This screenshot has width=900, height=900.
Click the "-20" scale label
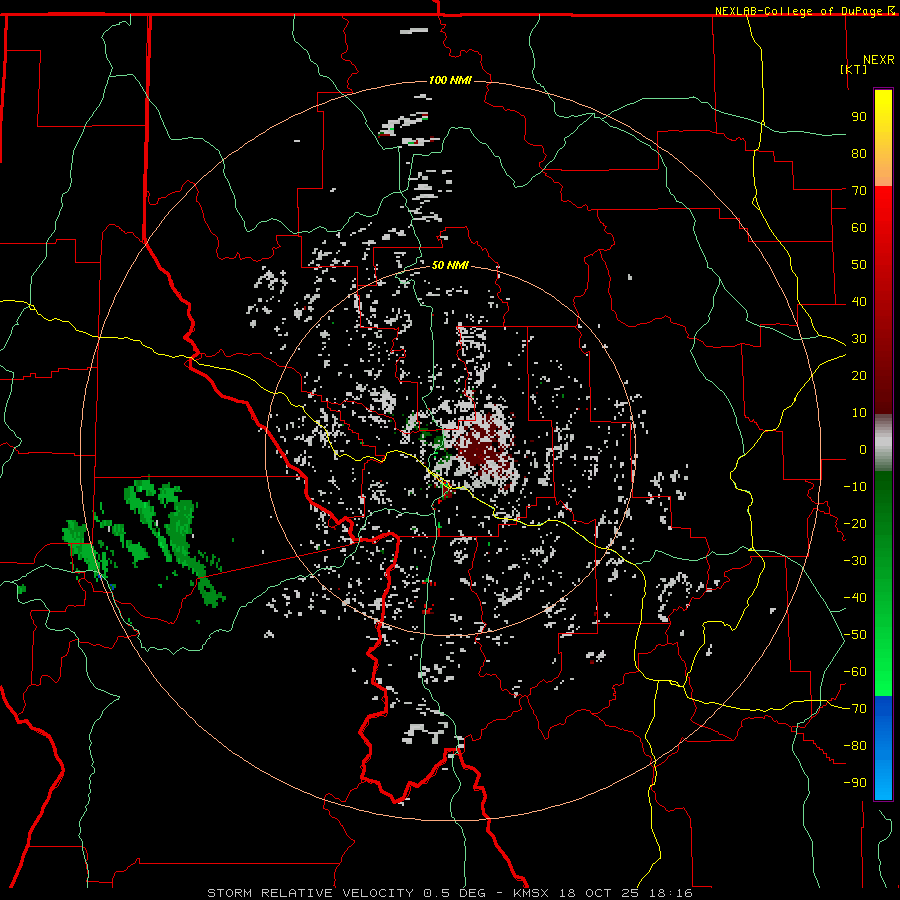855,523
